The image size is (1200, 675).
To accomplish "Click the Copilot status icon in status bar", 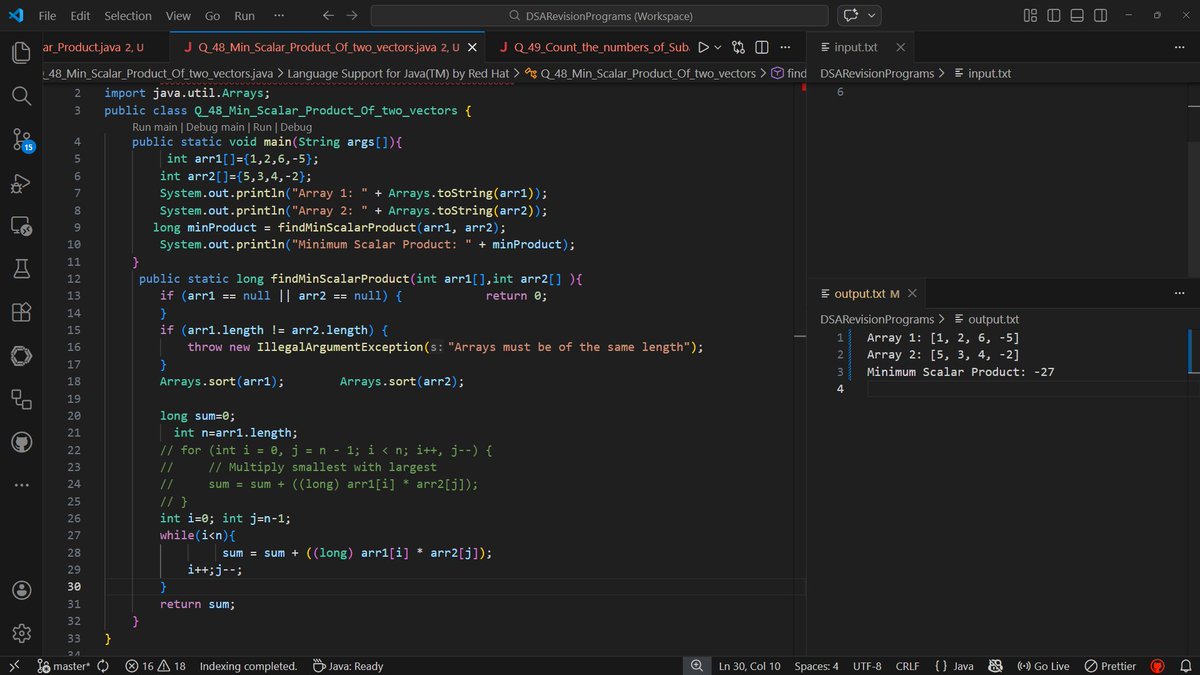I will (x=995, y=666).
